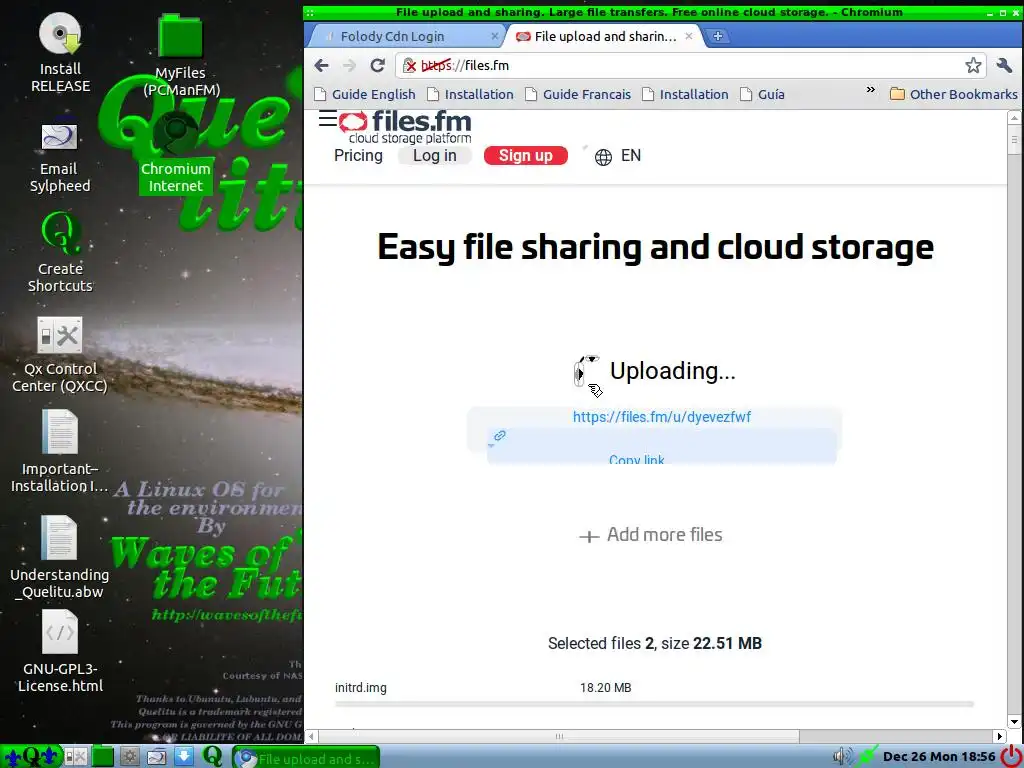
Task: Click the horizontal scrollbar right arrow
Action: tap(999, 736)
